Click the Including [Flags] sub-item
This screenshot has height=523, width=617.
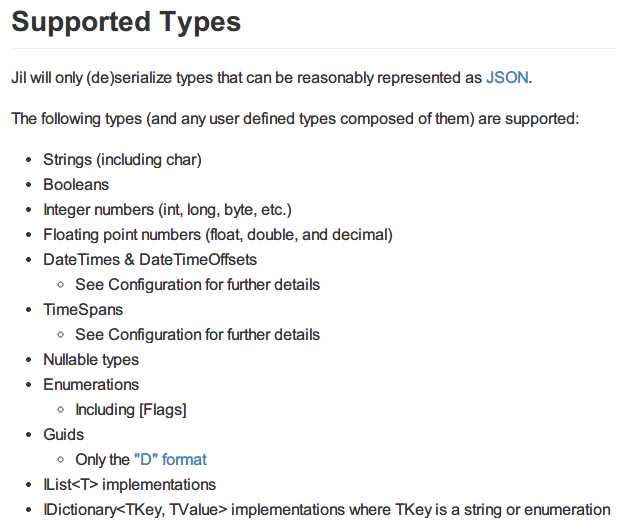(x=131, y=409)
